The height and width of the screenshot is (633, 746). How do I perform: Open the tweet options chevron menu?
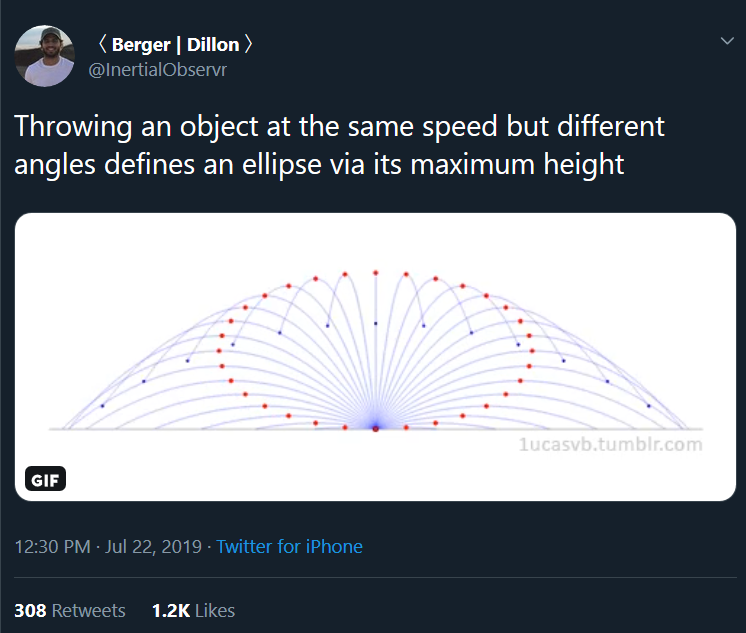tap(726, 41)
